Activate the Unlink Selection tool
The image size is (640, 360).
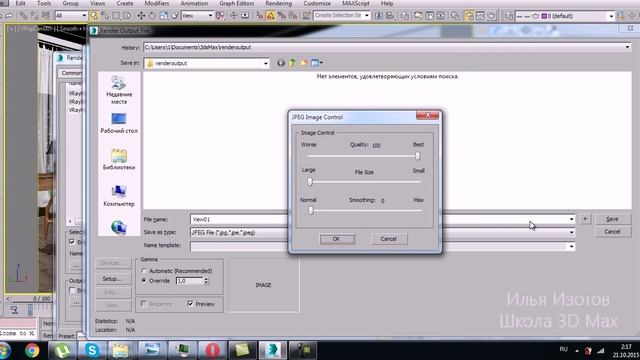tap(35, 16)
